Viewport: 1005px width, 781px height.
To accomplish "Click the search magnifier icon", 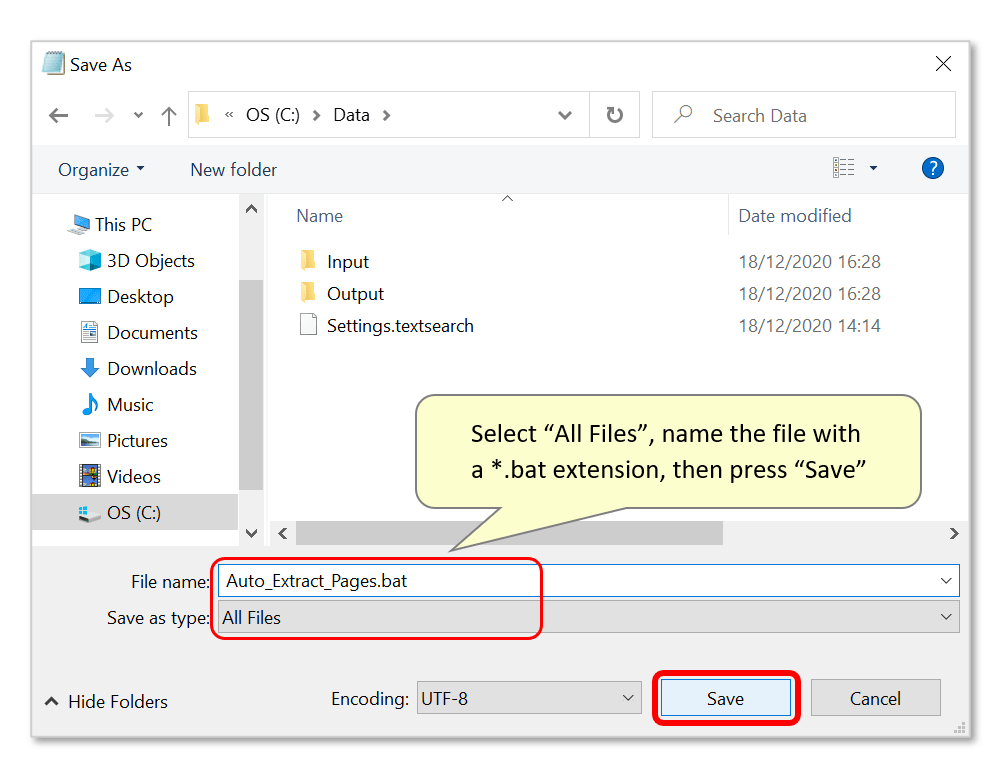I will coord(683,115).
